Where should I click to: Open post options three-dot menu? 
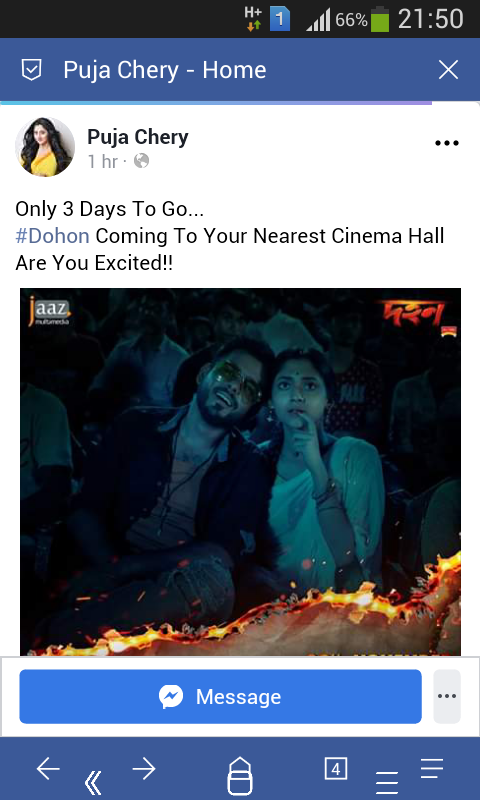447,143
